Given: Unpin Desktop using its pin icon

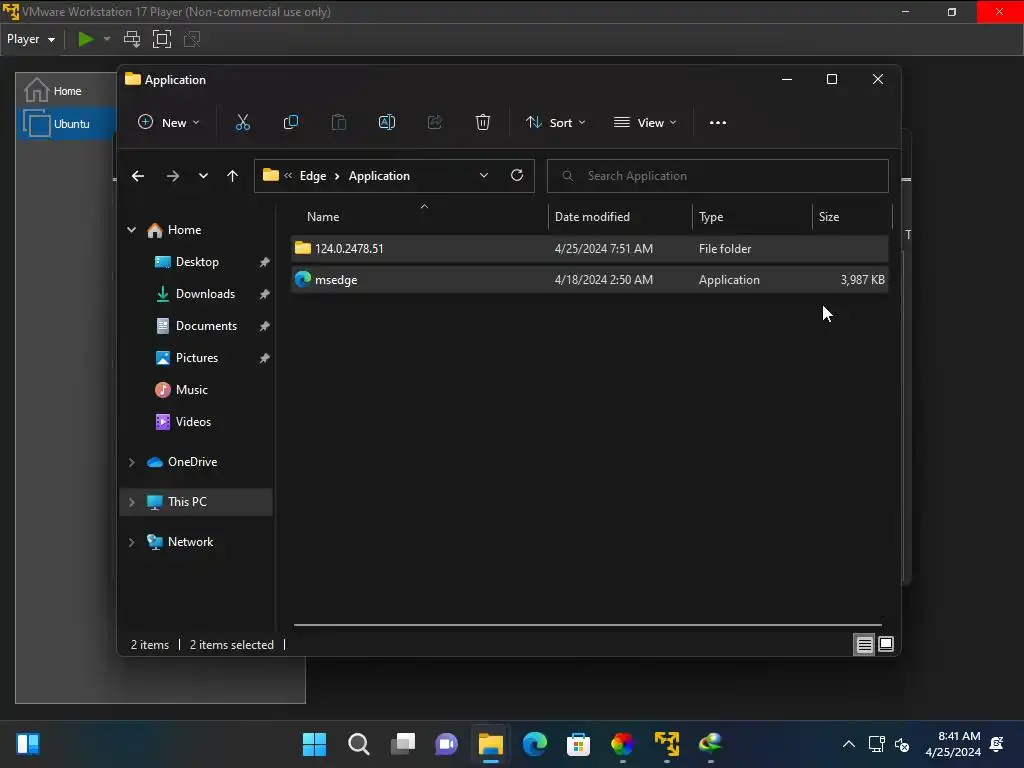Looking at the screenshot, I should click(264, 262).
